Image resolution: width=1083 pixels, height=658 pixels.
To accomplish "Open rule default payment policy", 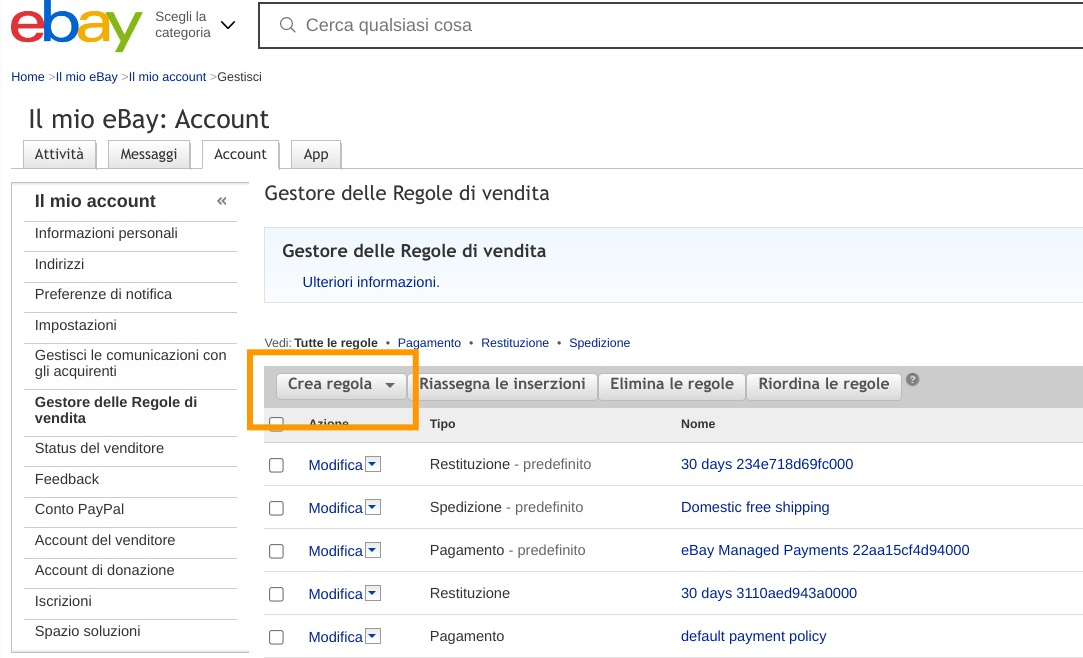I will 754,636.
